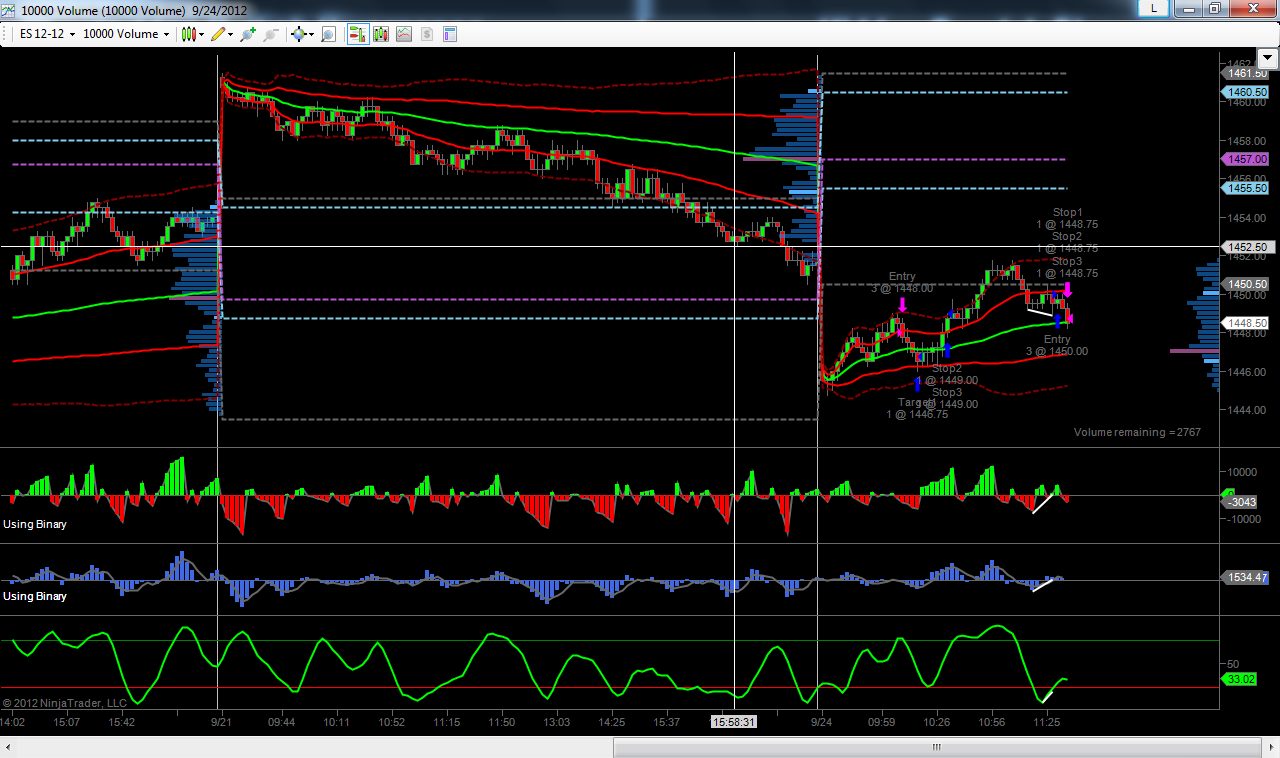Click the 15:58:31 crosshair time marker

point(734,721)
